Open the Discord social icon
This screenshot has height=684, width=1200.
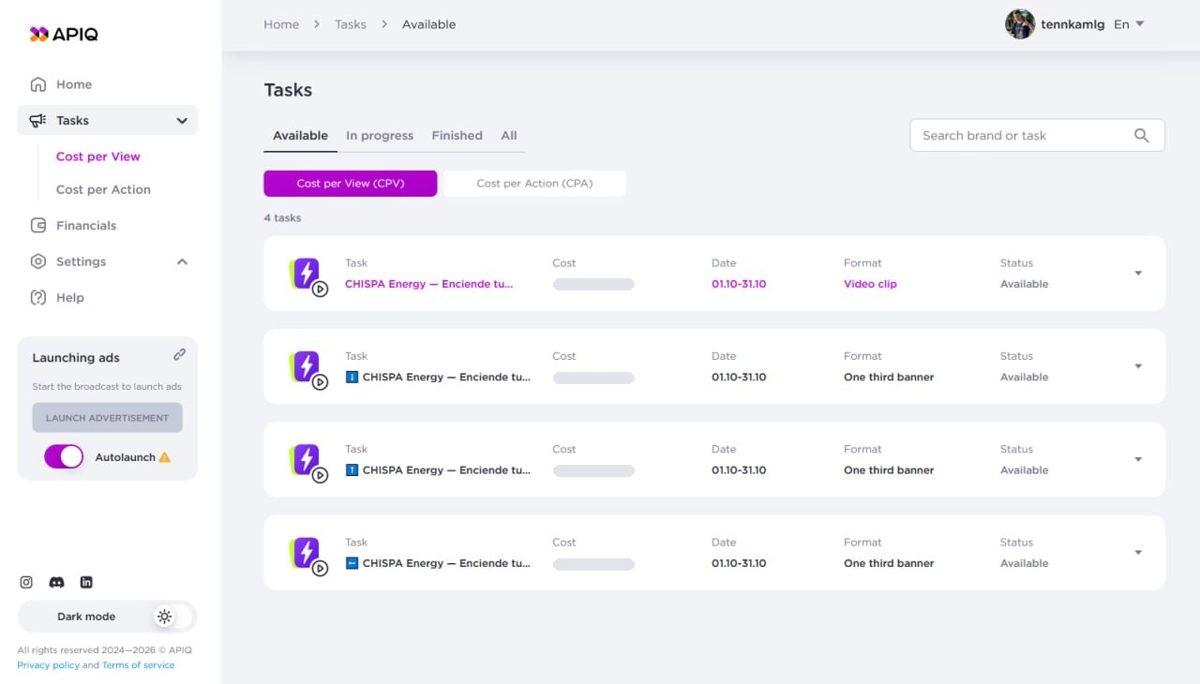[57, 582]
